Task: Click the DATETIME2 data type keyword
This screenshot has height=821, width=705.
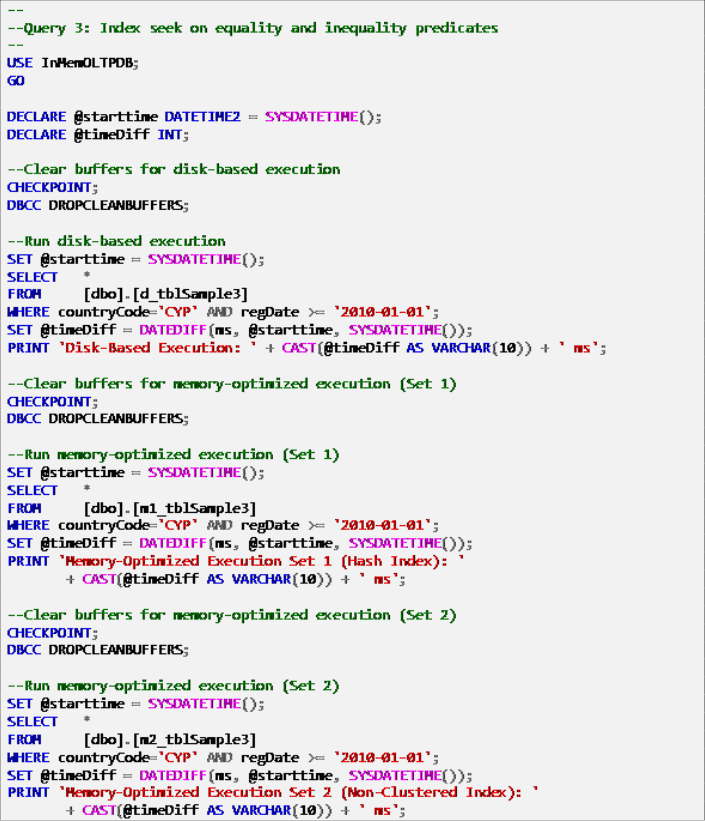Action: [x=202, y=116]
